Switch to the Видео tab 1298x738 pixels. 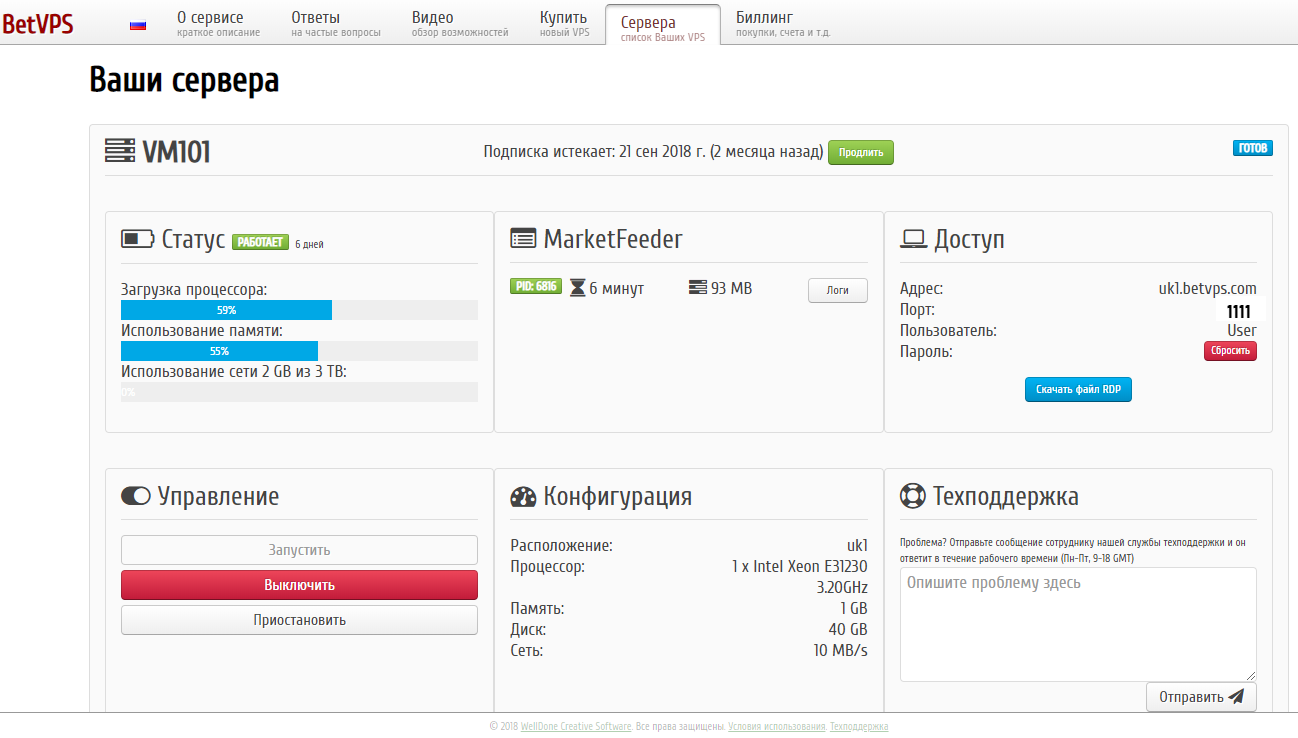click(460, 24)
